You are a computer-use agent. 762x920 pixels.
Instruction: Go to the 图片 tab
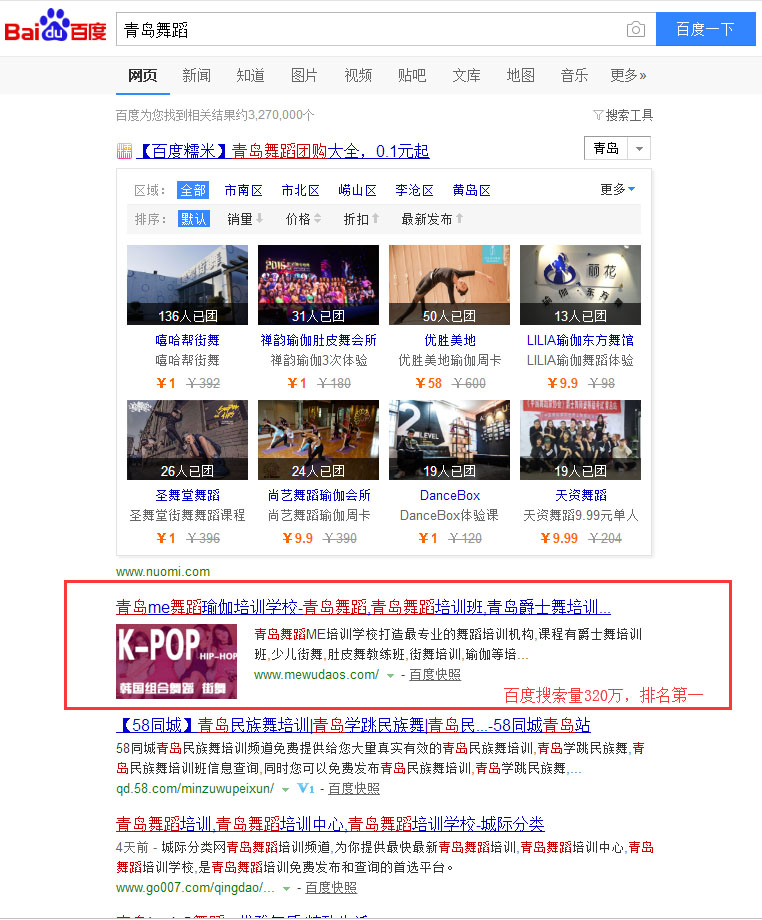point(304,75)
